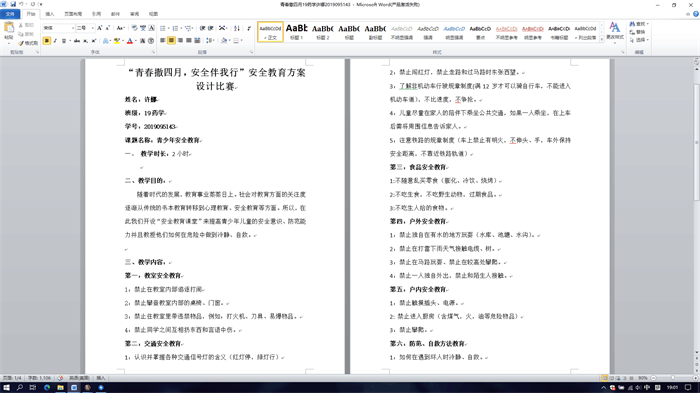
Task: Click the character shading icon
Action: pyautogui.click(x=142, y=41)
